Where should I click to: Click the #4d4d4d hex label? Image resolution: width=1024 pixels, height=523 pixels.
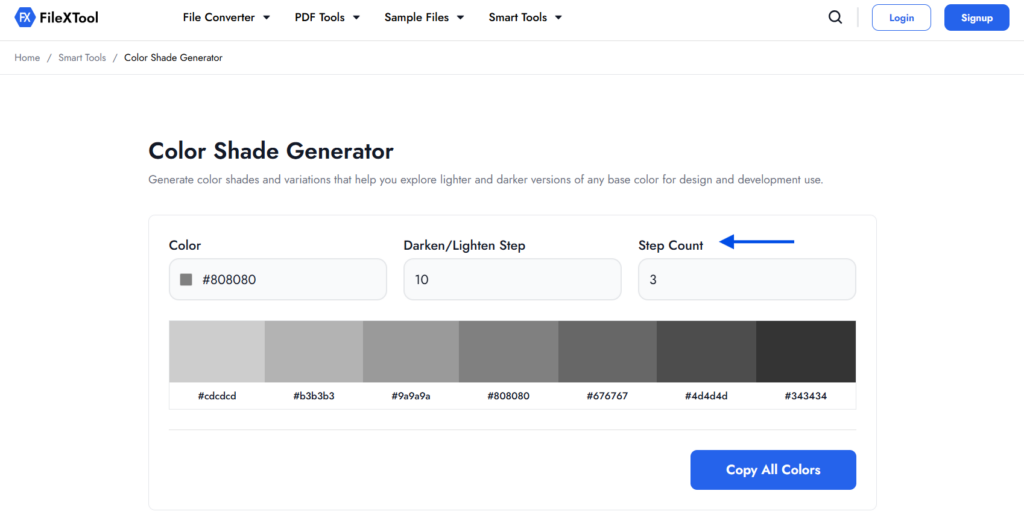pos(707,396)
